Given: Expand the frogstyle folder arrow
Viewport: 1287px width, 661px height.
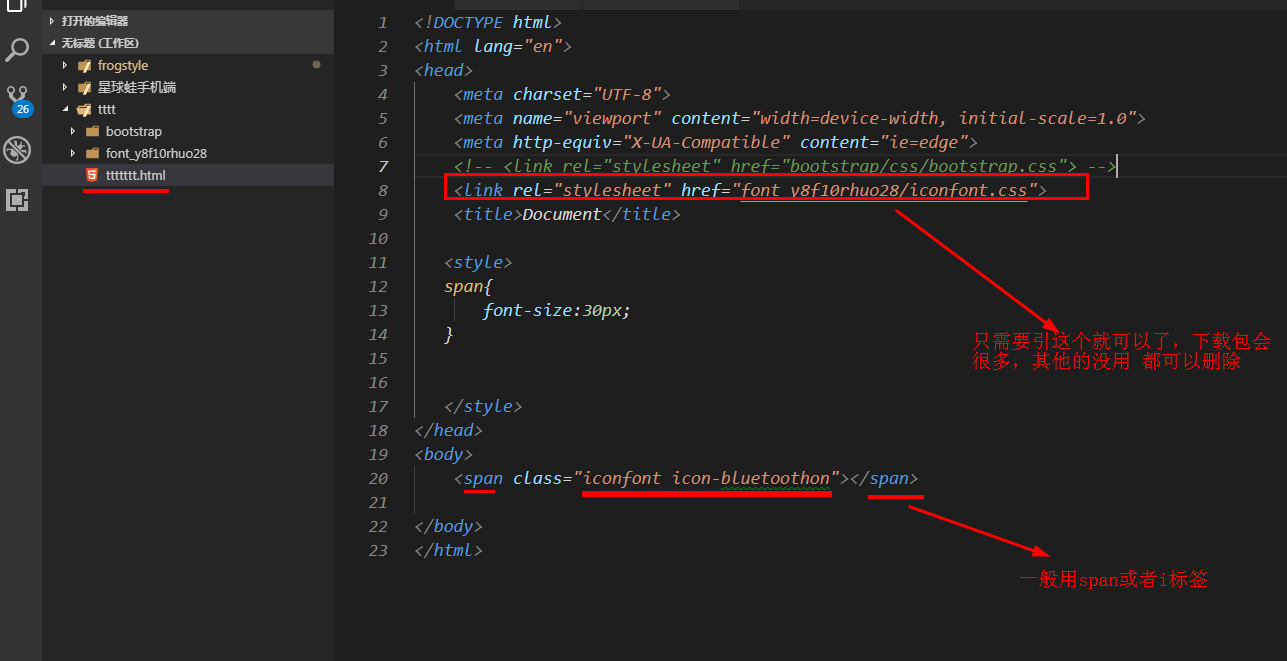Looking at the screenshot, I should [x=65, y=66].
